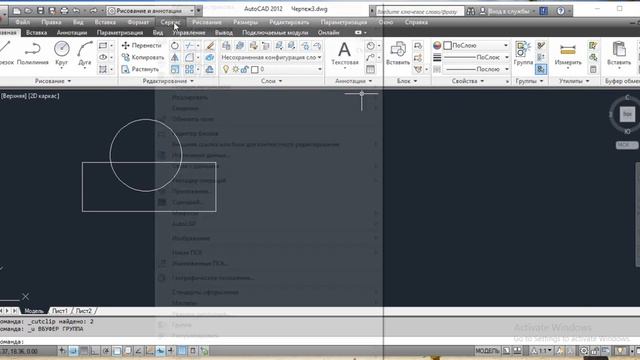Click the Подключаемые модули ribbon tab
The image size is (640, 360).
(x=275, y=33)
